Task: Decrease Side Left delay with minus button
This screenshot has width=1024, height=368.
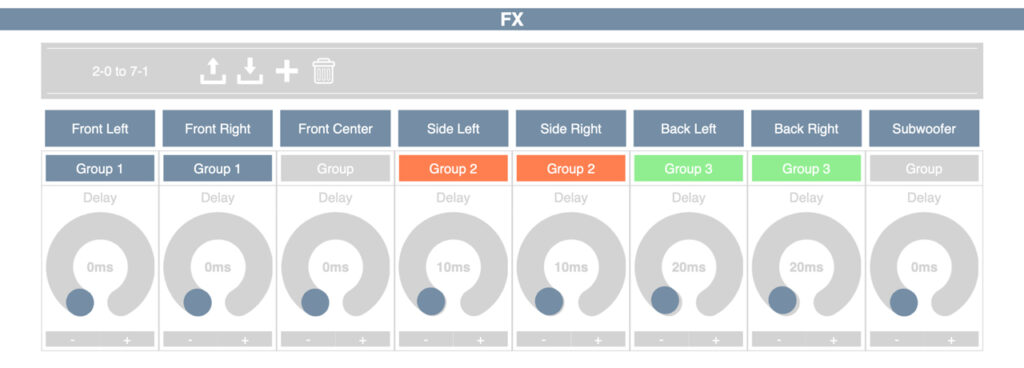Action: 426,340
